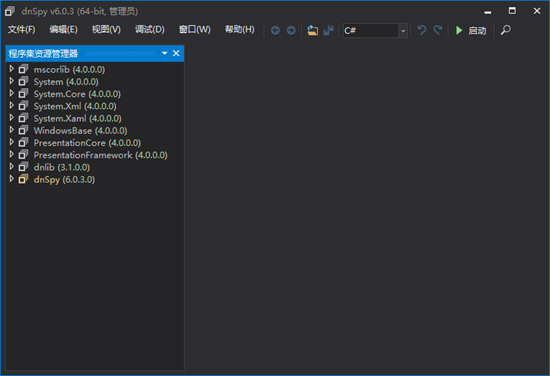550x376 pixels.
Task: Expand the PresentationFramework node
Action: point(12,154)
